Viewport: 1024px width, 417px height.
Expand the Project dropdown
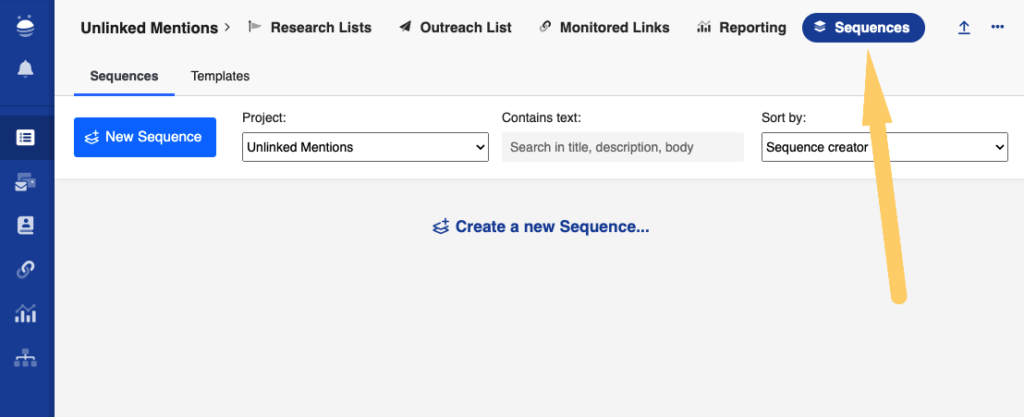pyautogui.click(x=365, y=147)
